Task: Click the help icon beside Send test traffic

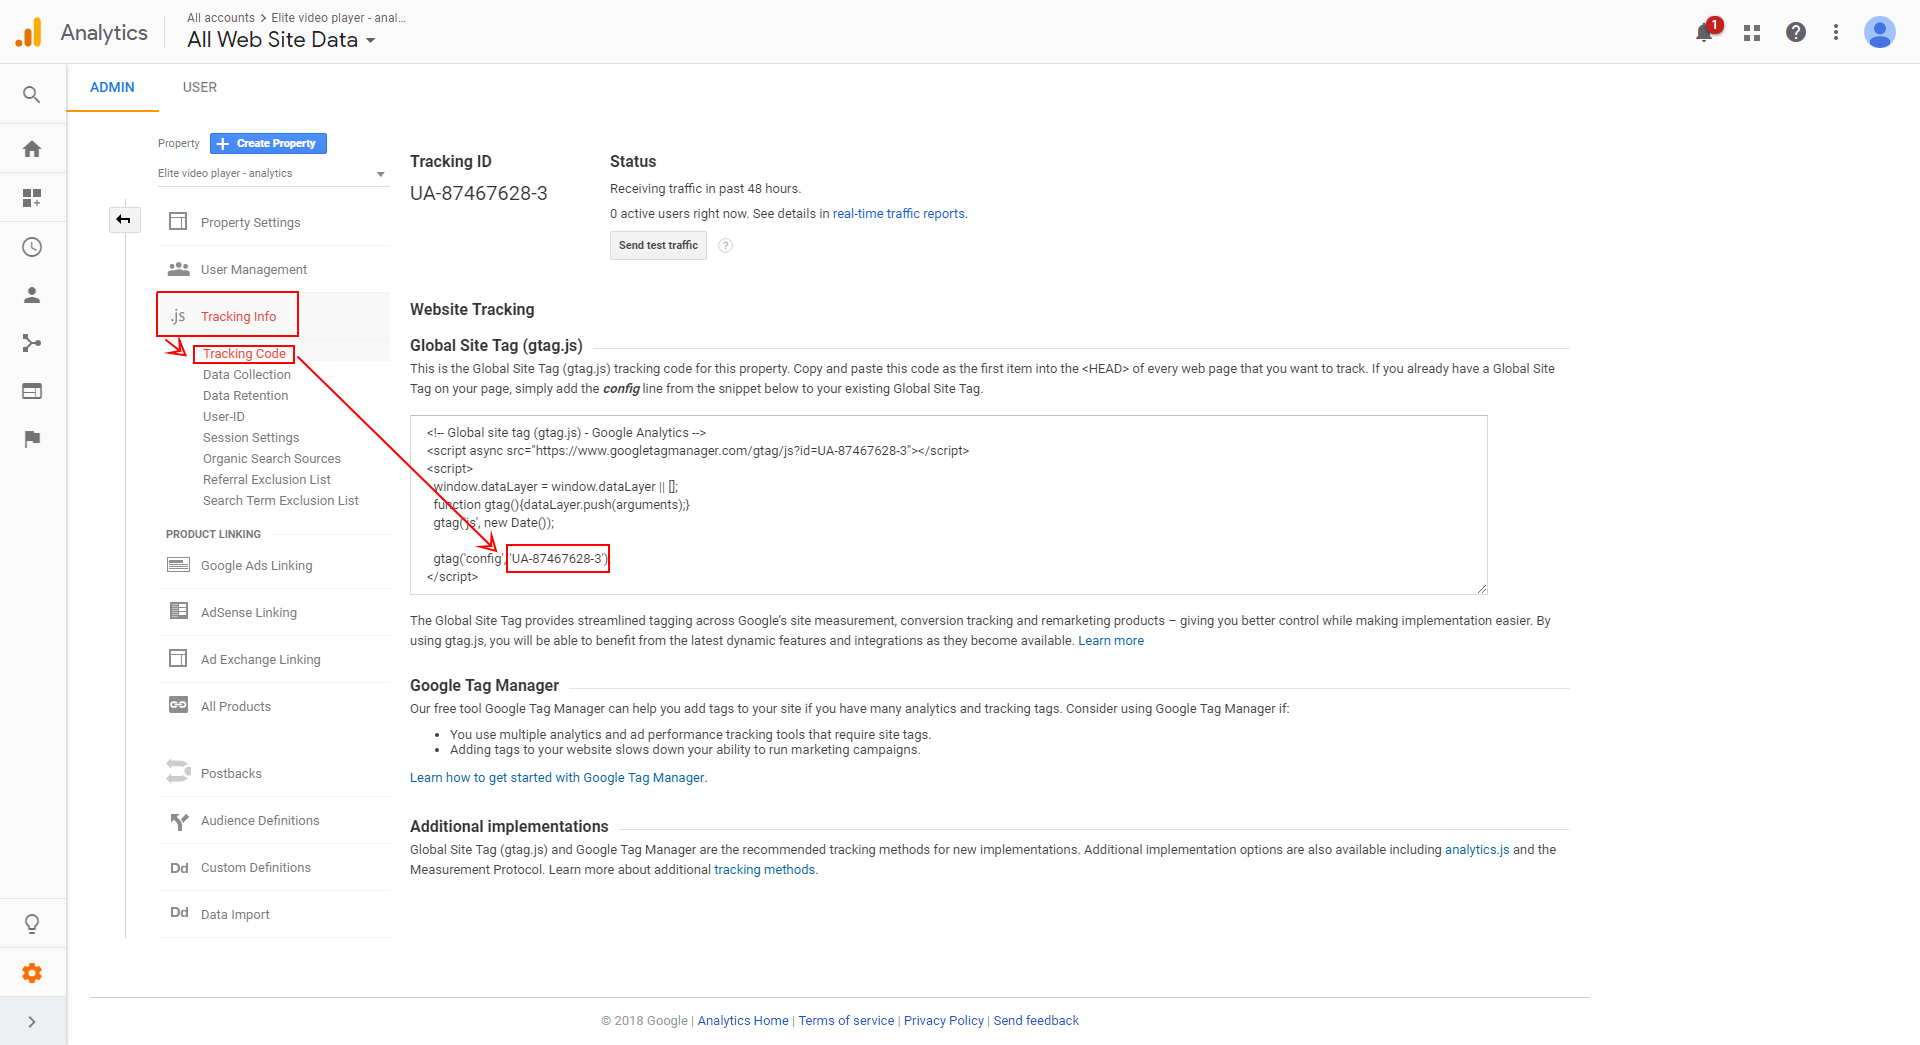Action: (x=726, y=246)
